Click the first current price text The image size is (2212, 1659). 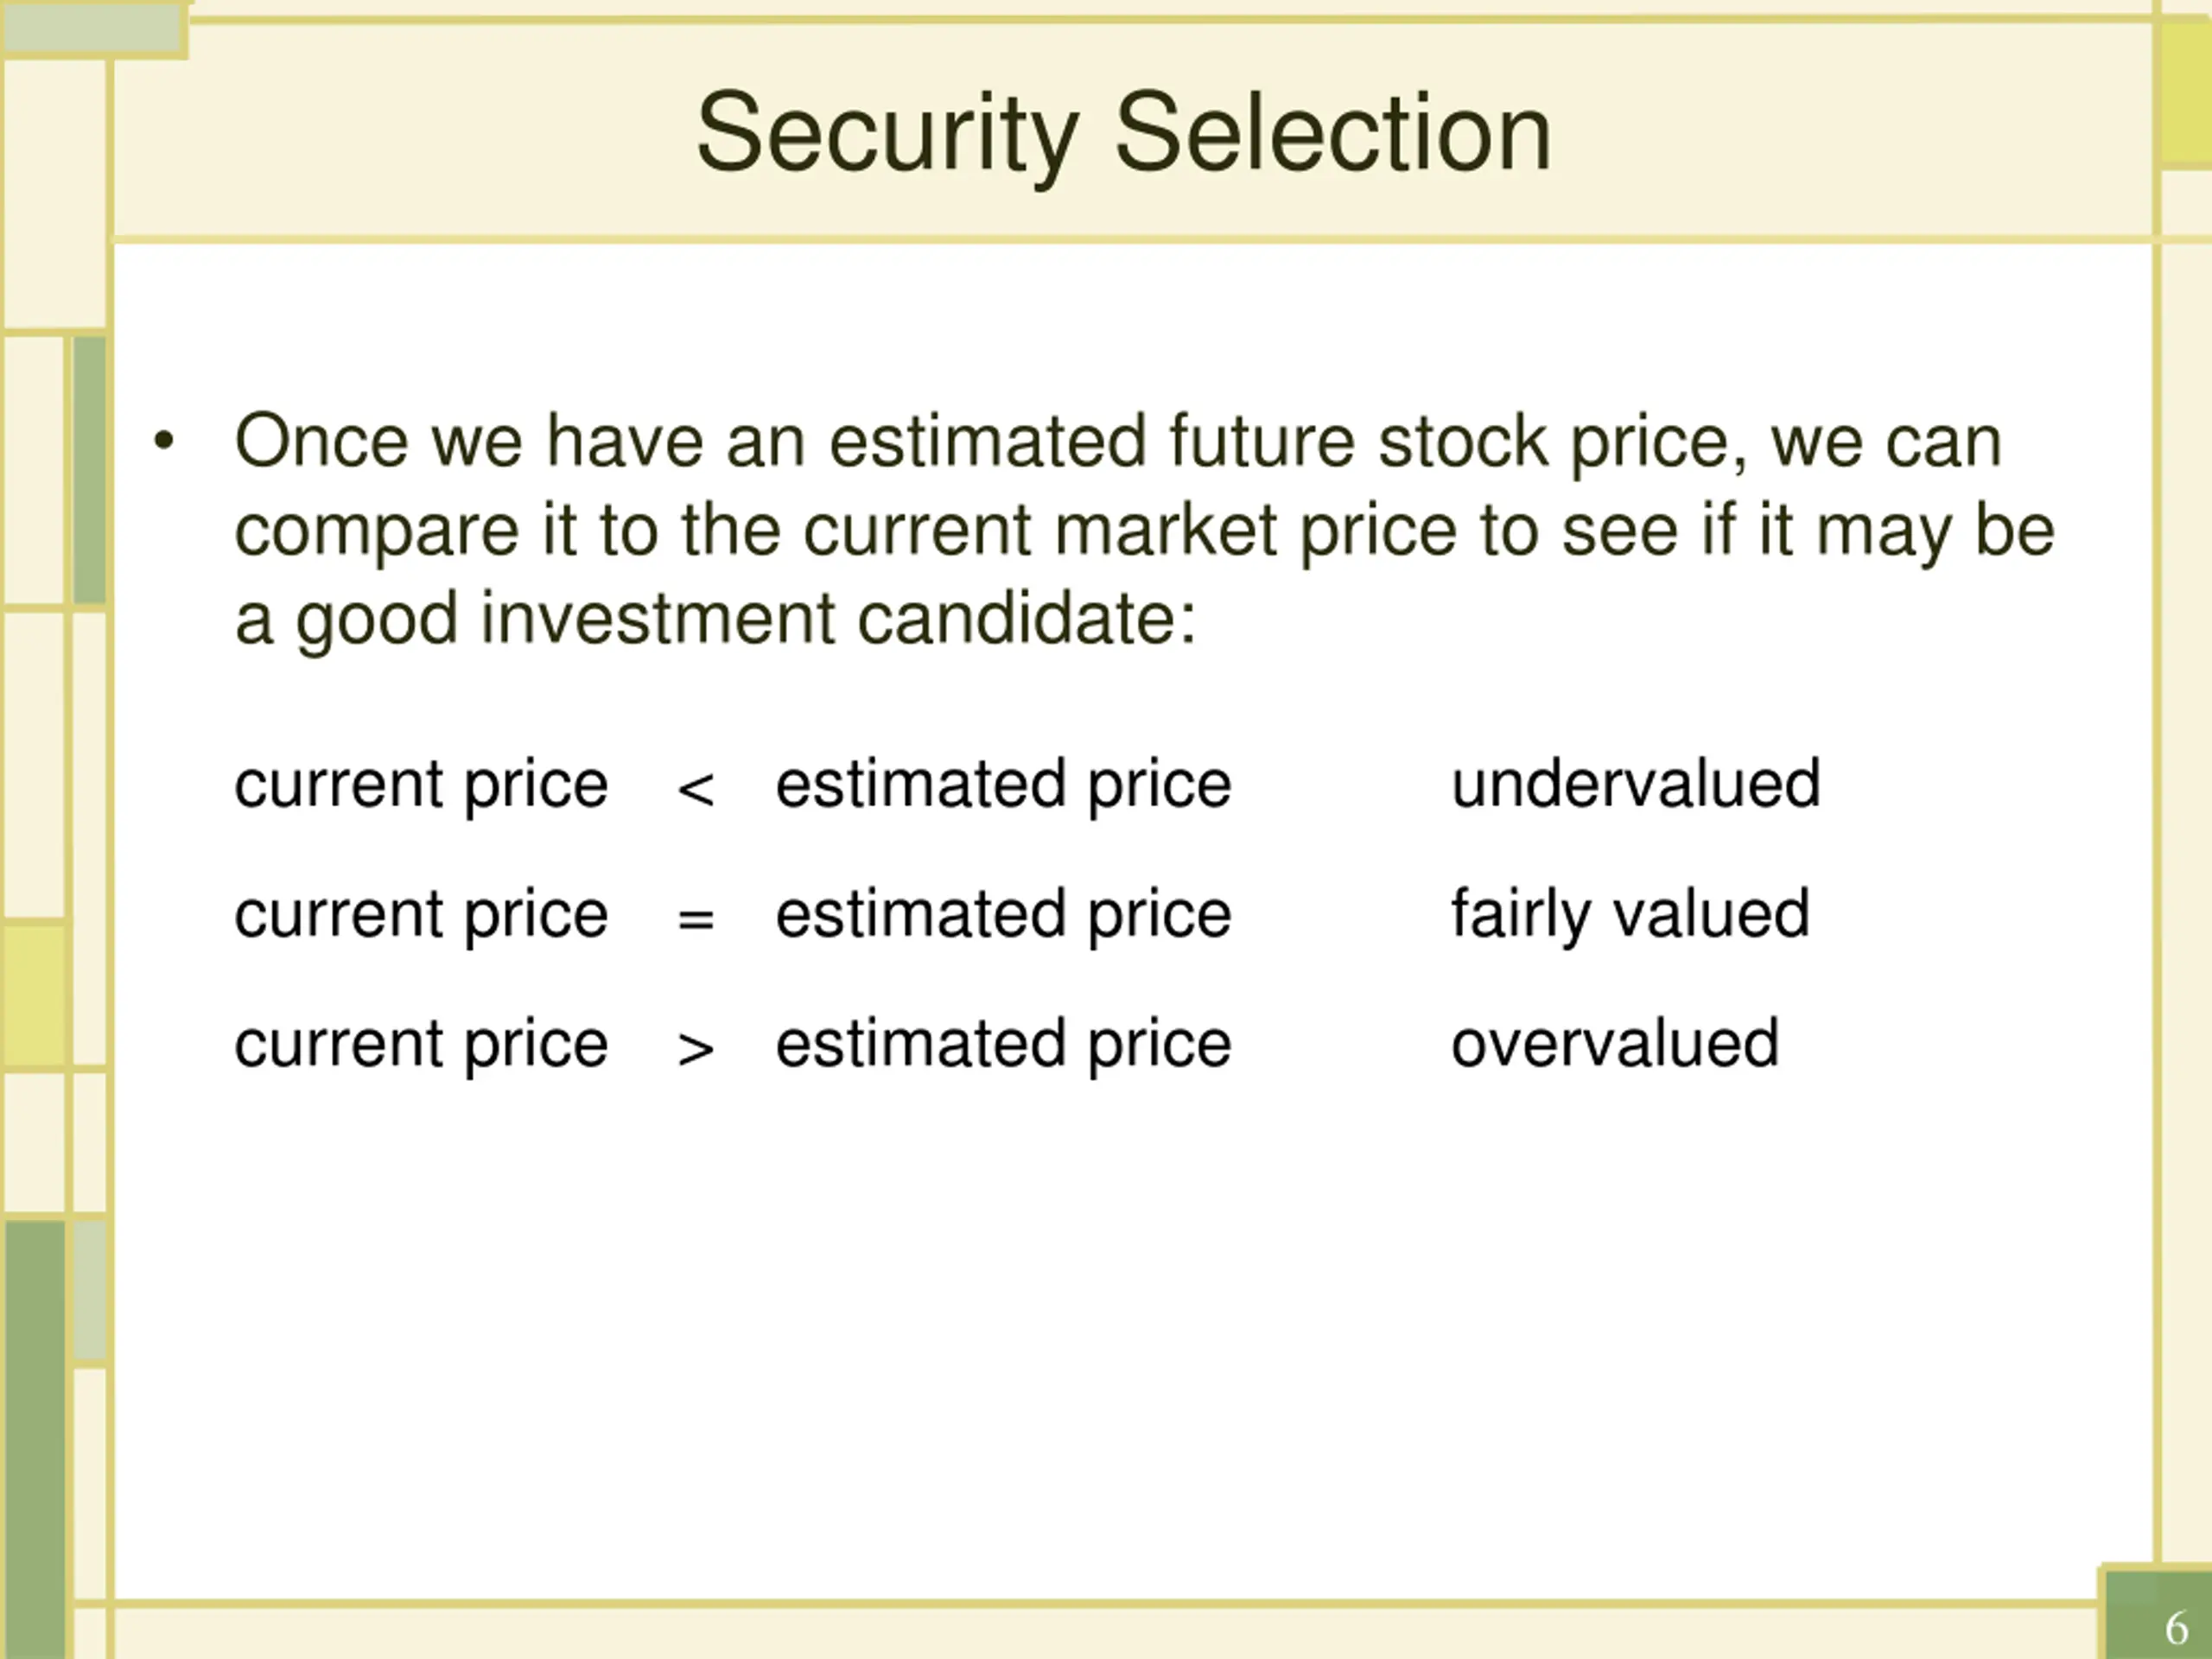tap(421, 785)
